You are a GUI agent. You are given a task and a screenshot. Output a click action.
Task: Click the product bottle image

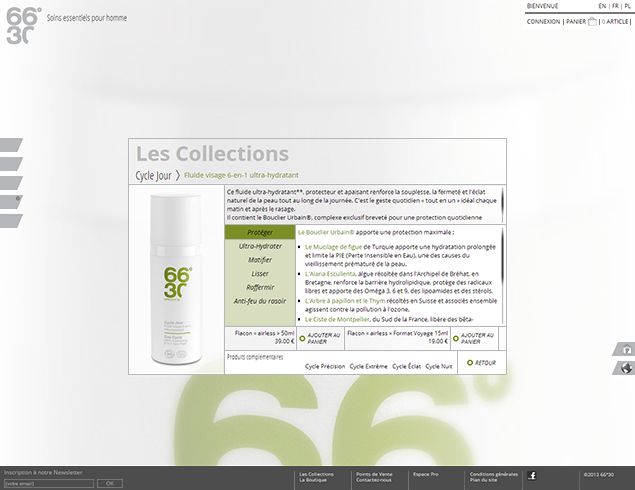point(176,279)
